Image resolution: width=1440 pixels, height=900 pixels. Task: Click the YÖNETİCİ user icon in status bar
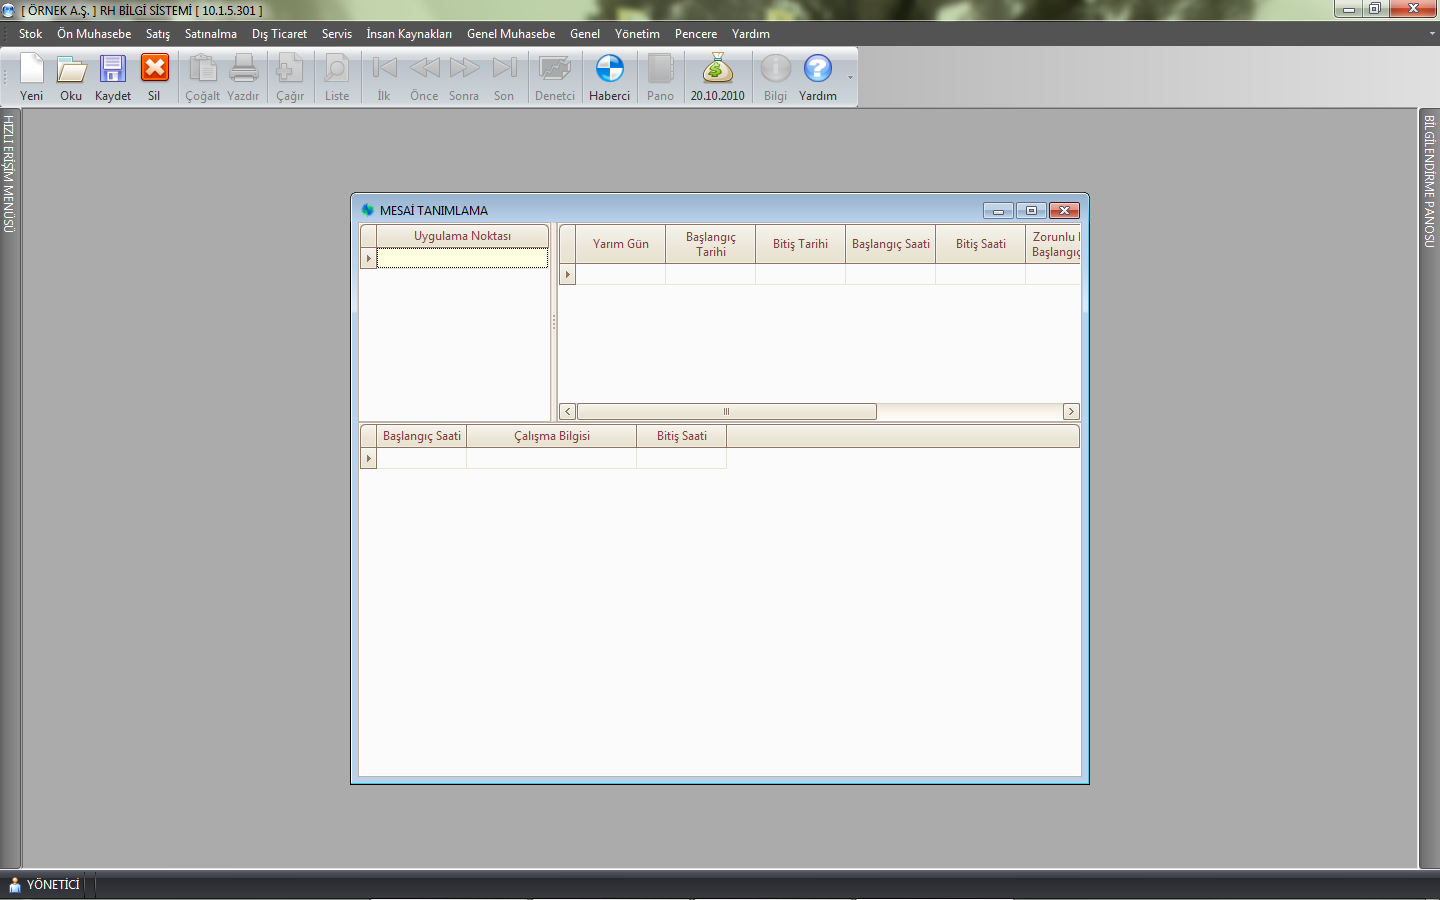15,885
